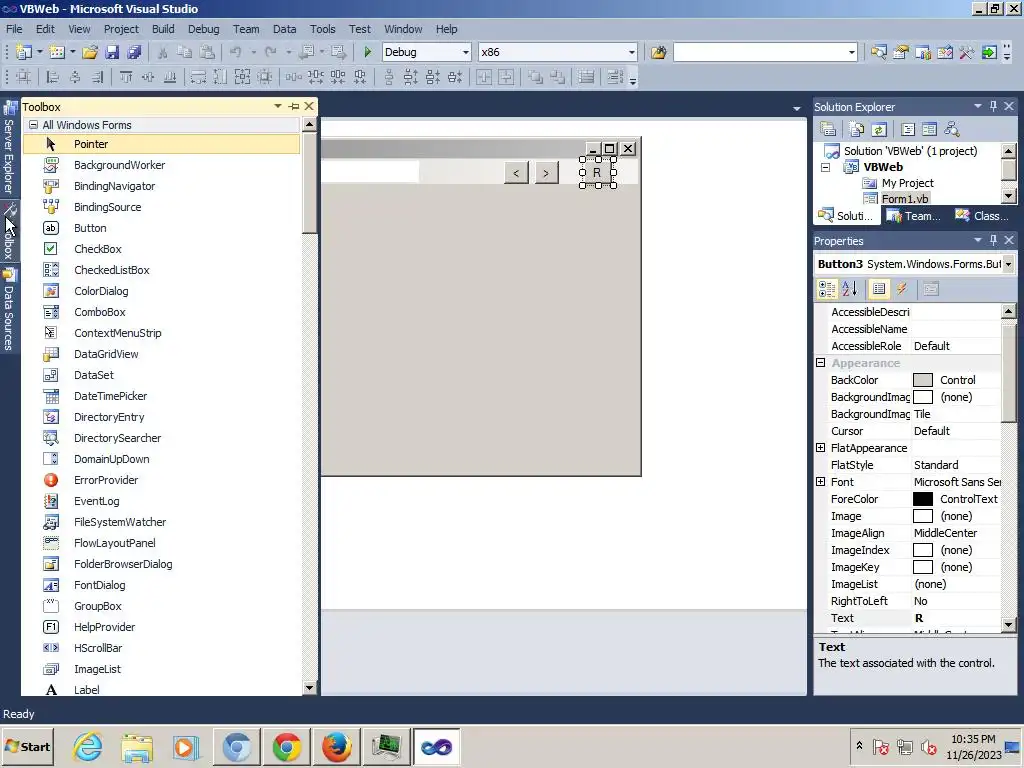The image size is (1024, 768).
Task: Click the ForeColor ControlText black swatch
Action: 922,499
